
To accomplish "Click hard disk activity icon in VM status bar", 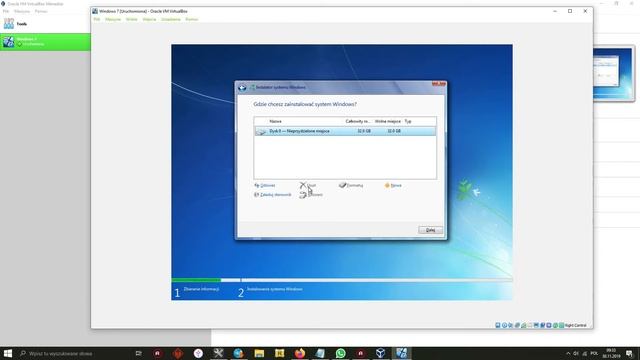I will pos(498,325).
